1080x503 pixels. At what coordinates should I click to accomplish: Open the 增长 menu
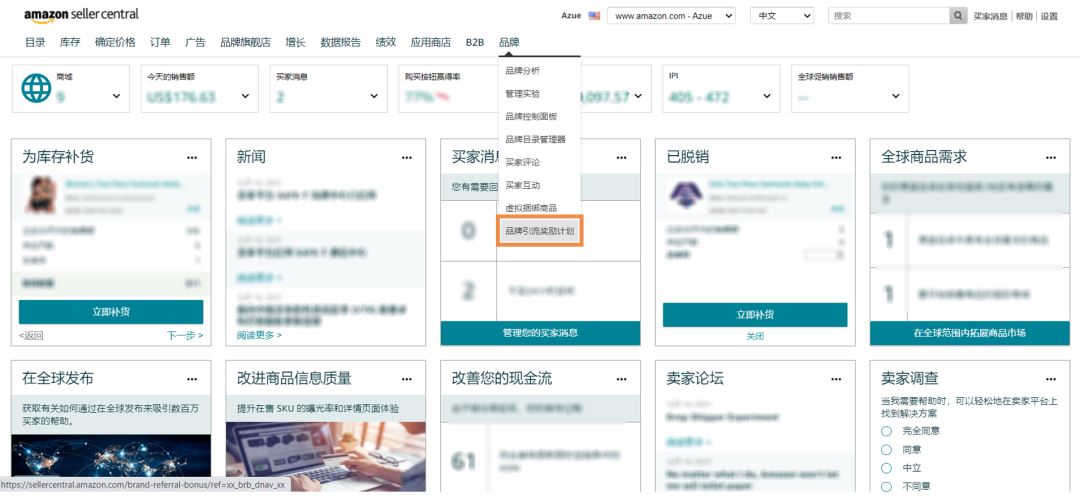pyautogui.click(x=295, y=43)
